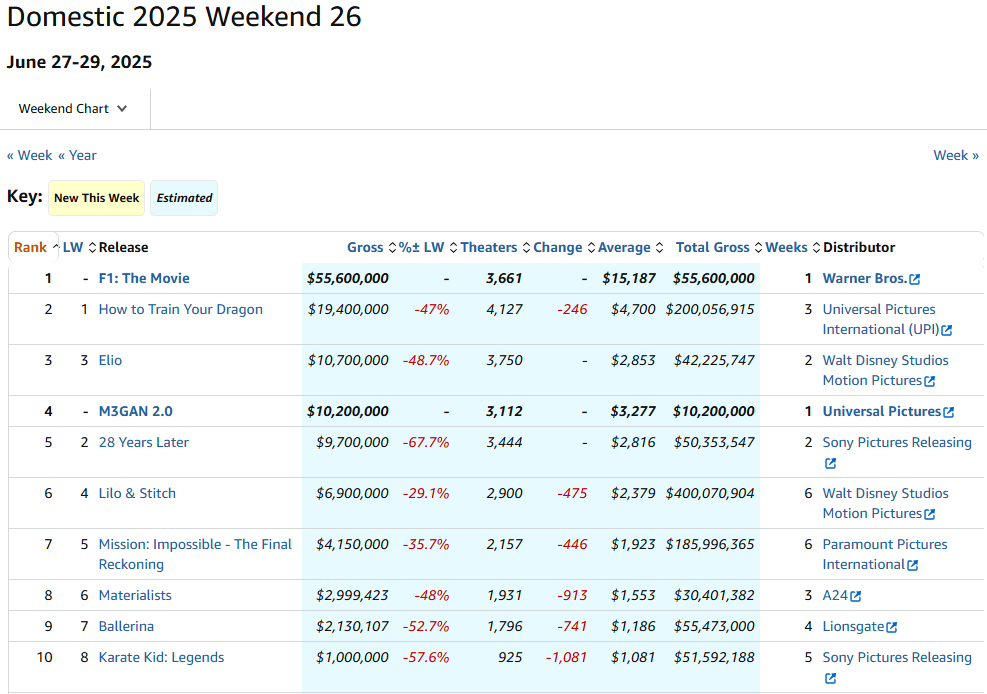The height and width of the screenshot is (694, 987).
Task: Open external link icon next to A24
Action: (x=855, y=596)
